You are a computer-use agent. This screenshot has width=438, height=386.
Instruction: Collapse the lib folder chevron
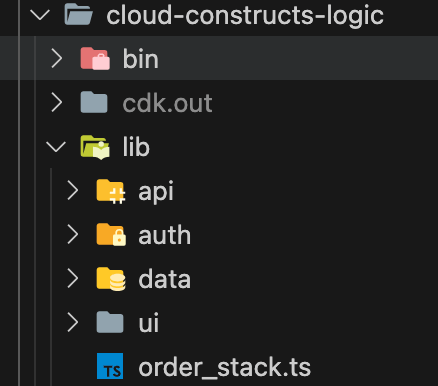click(56, 147)
